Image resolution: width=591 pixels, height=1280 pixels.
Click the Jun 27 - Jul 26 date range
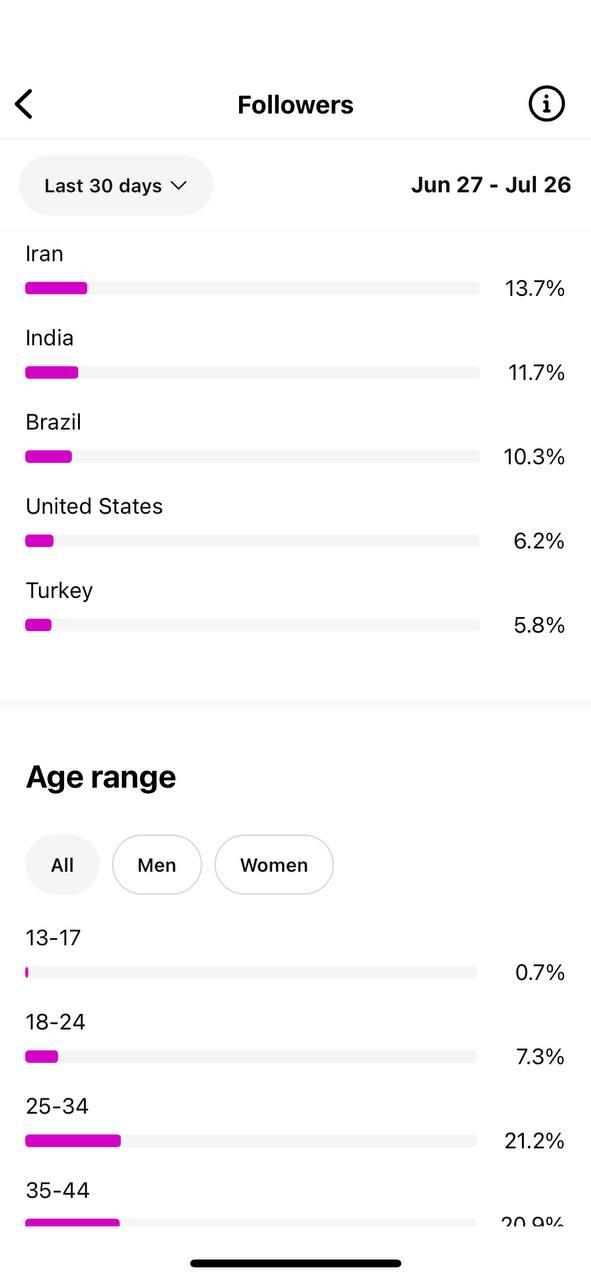click(491, 185)
